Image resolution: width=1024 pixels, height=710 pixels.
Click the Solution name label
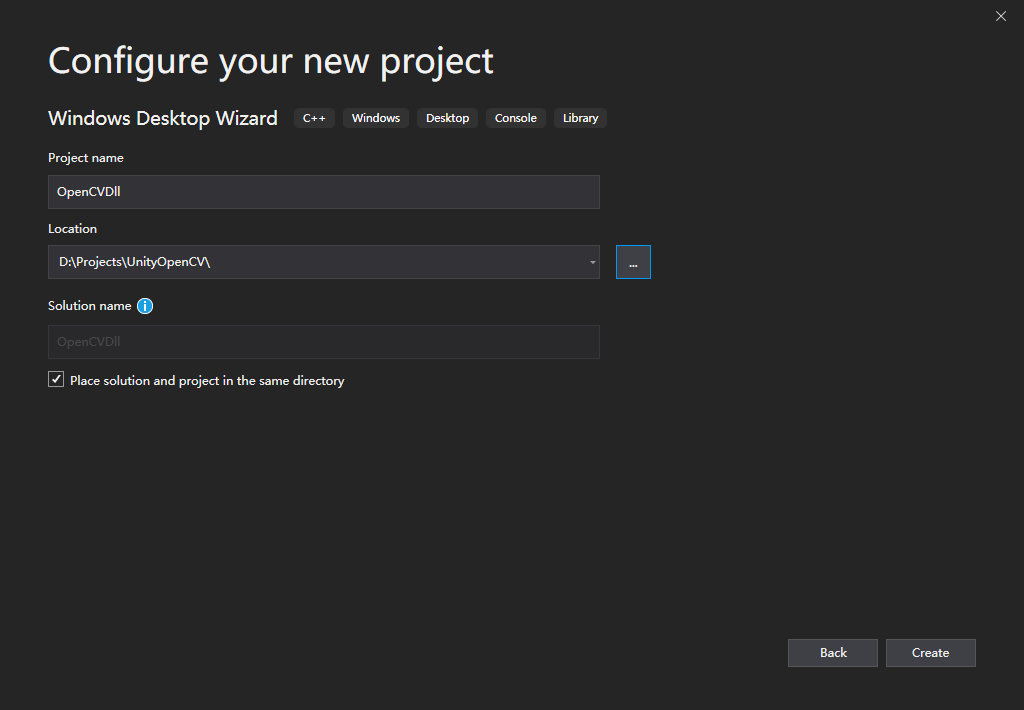[x=90, y=306]
